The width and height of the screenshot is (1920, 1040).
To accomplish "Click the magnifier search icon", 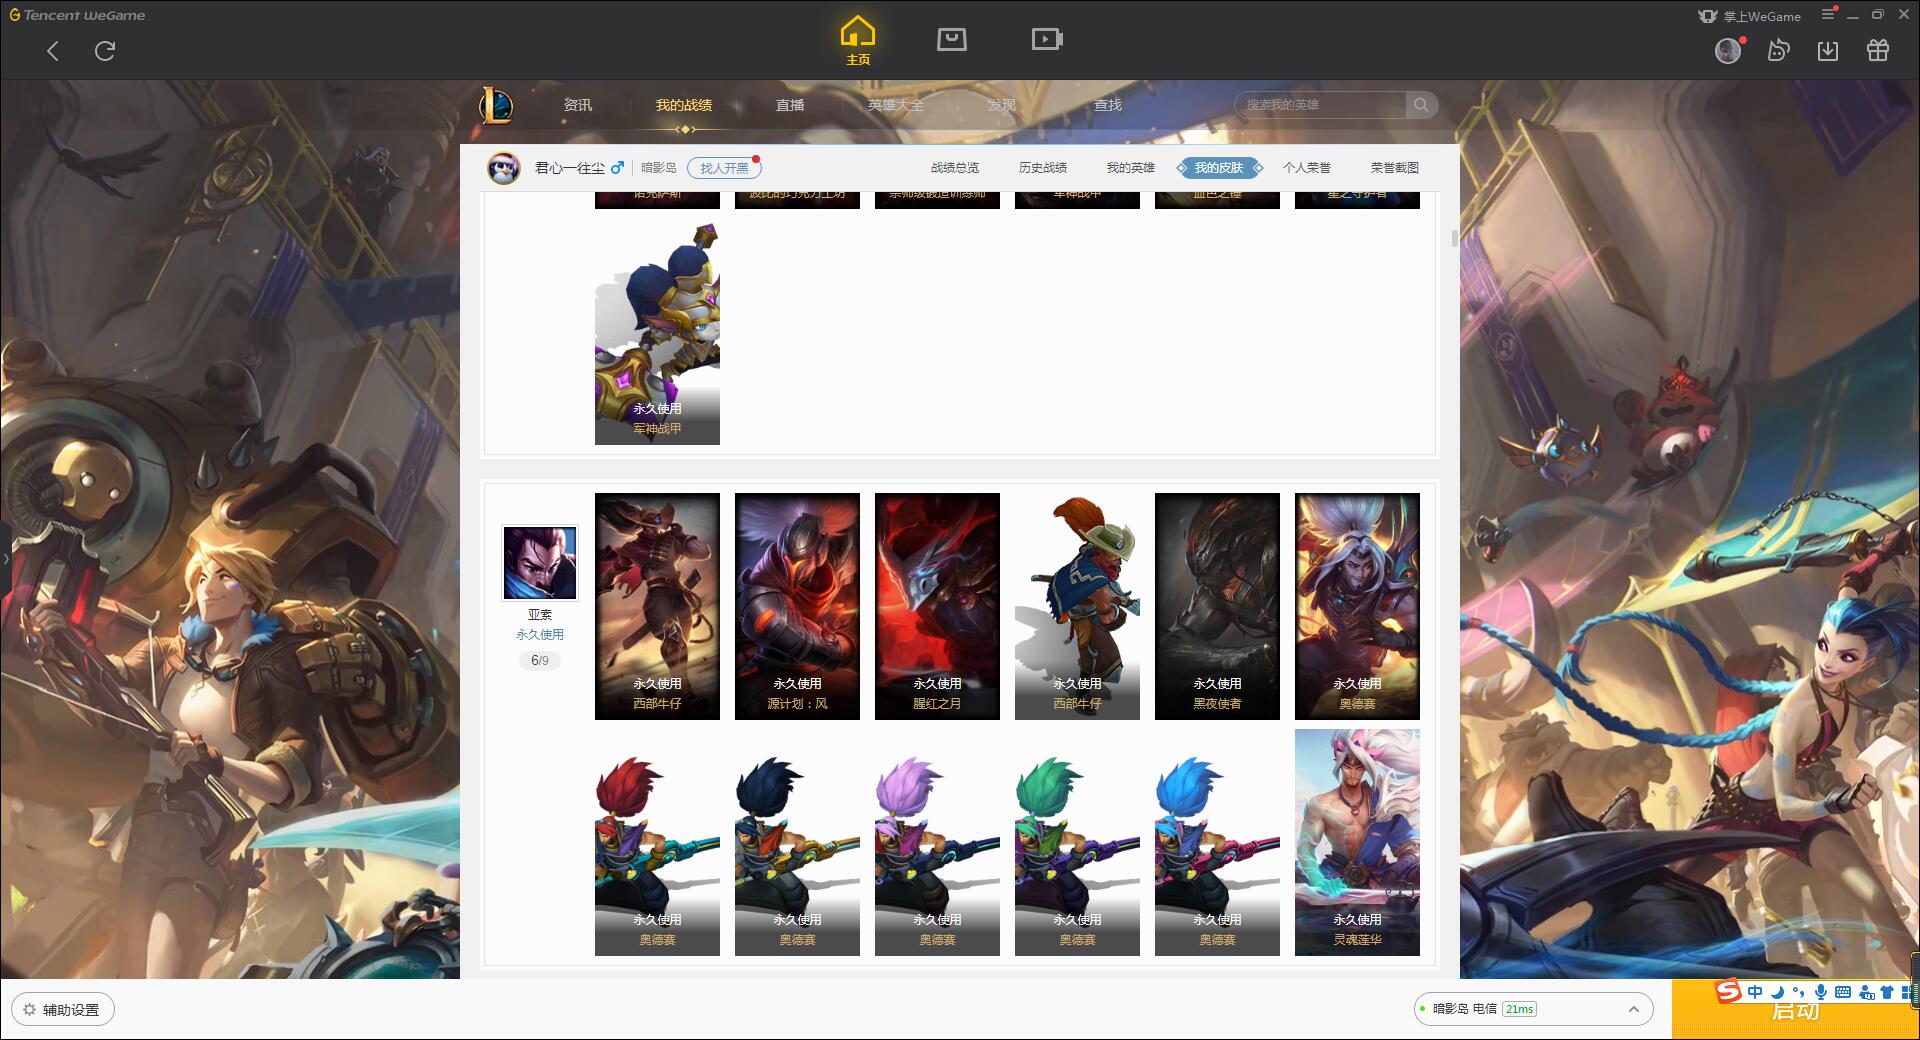I will click(x=1421, y=105).
